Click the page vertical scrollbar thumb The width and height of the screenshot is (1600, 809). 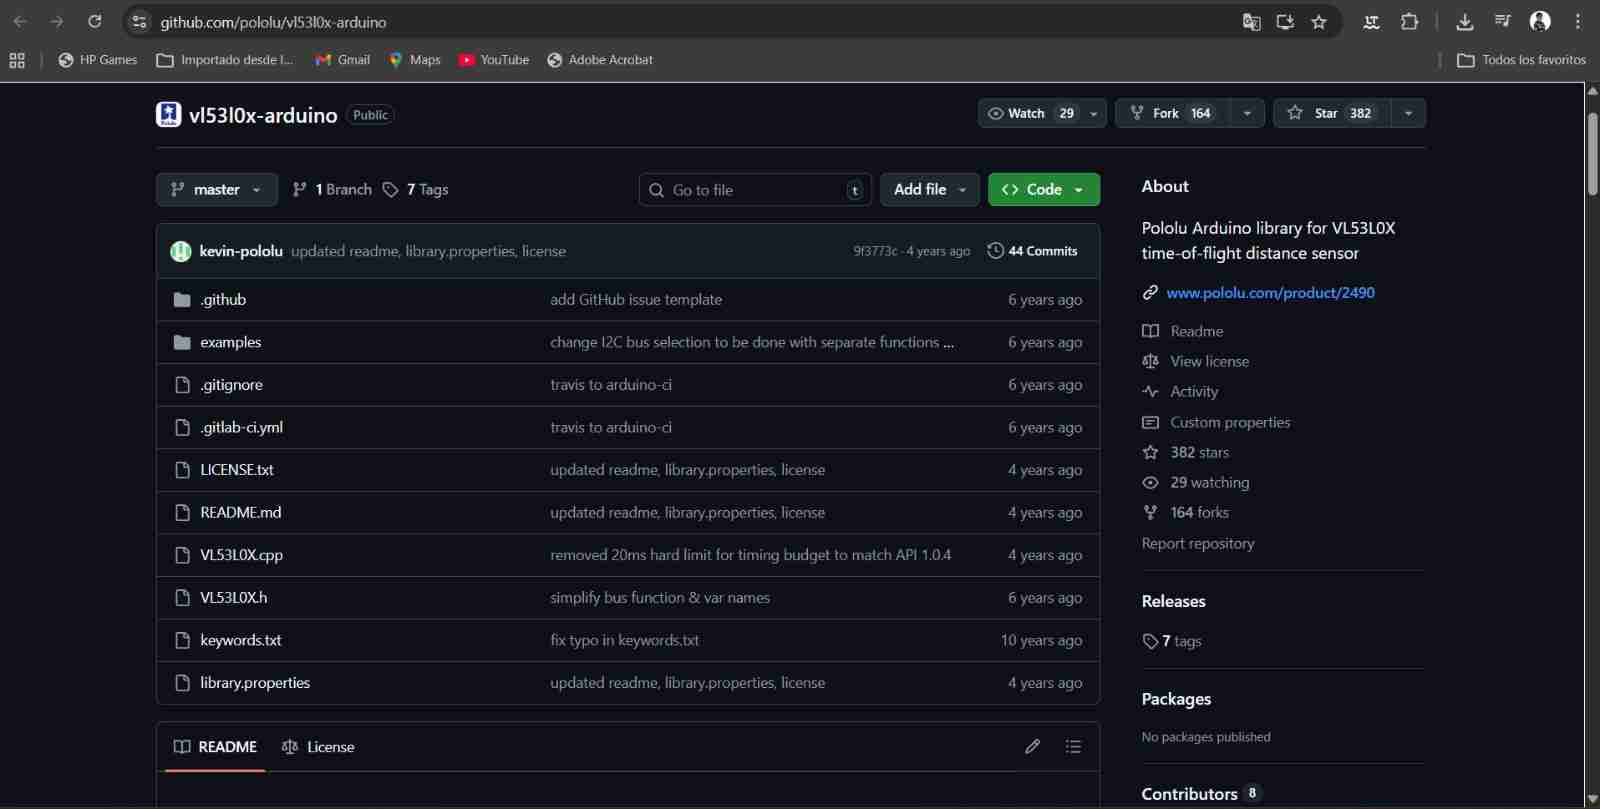coord(1592,153)
